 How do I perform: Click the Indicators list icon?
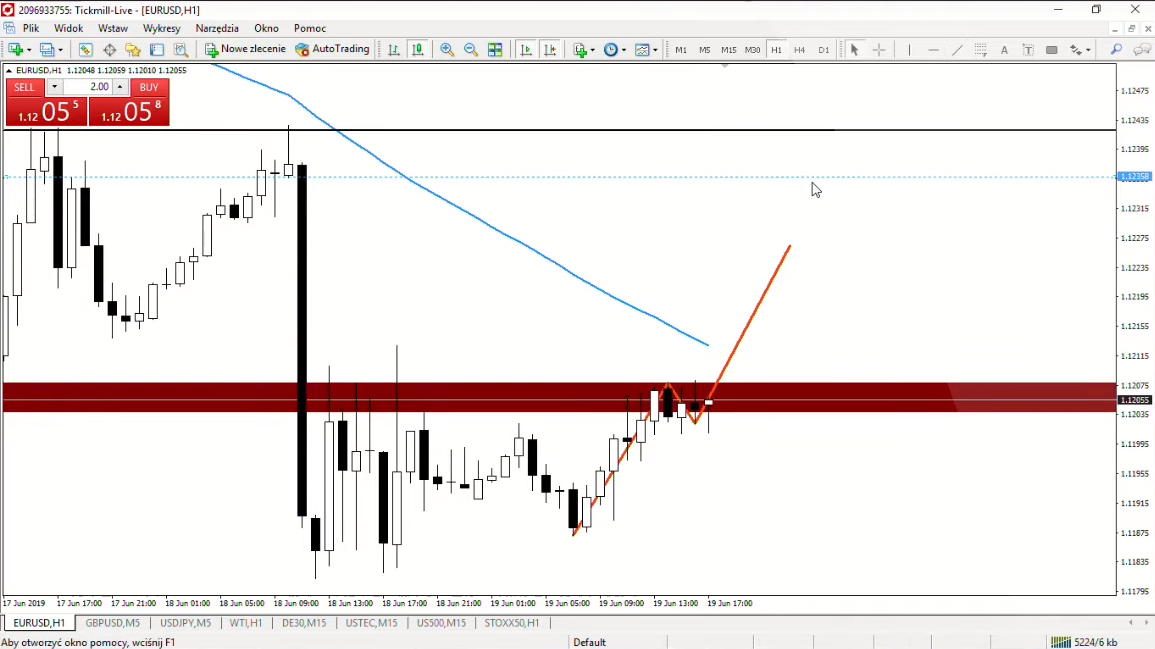(580, 49)
